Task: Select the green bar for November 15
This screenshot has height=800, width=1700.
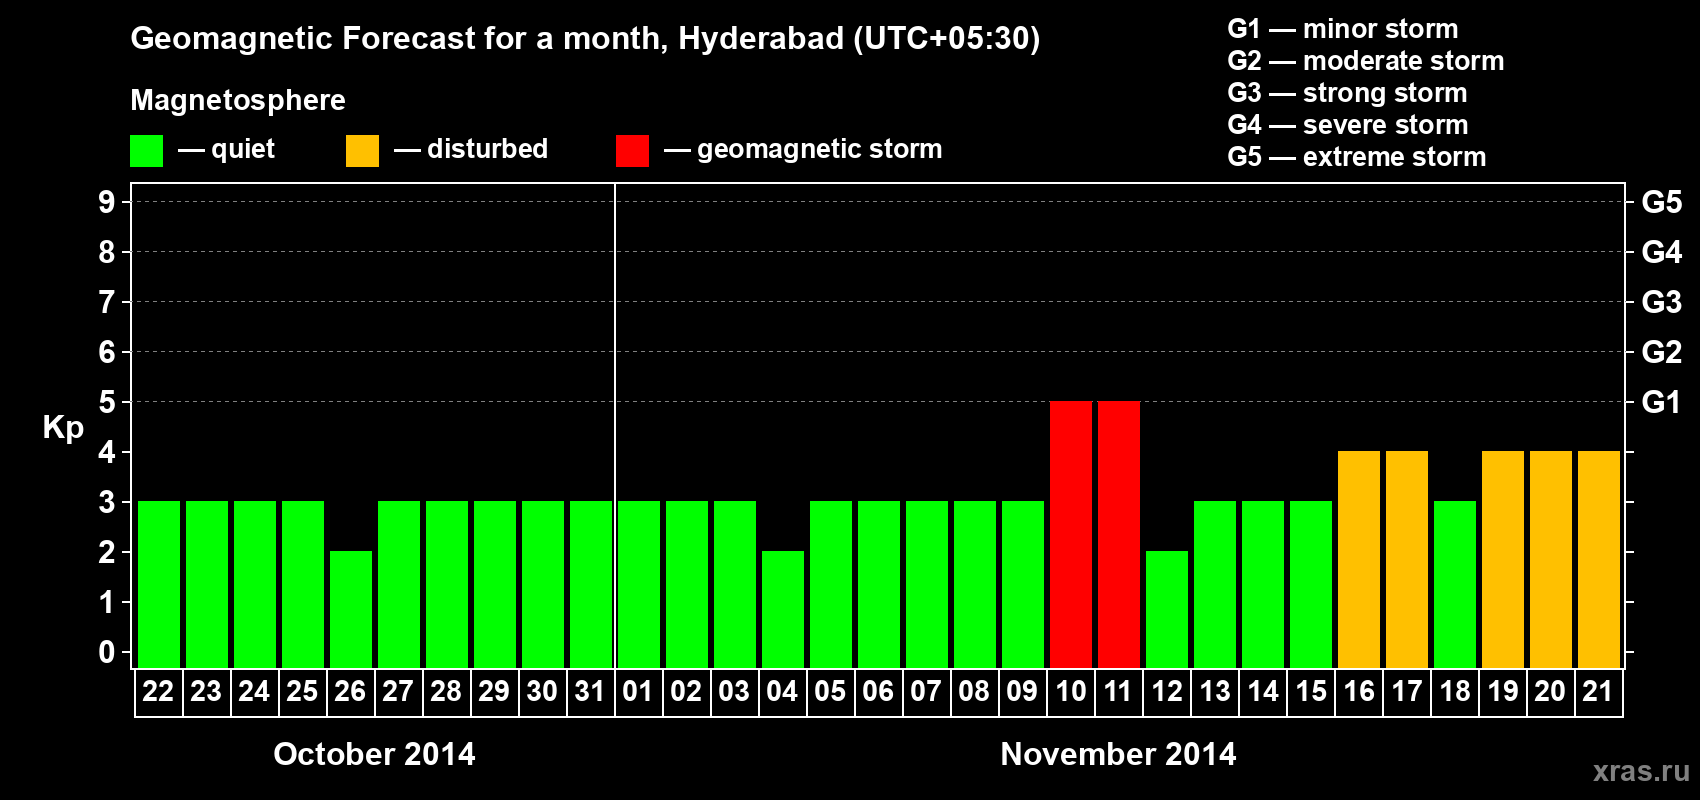Action: coord(1311,584)
